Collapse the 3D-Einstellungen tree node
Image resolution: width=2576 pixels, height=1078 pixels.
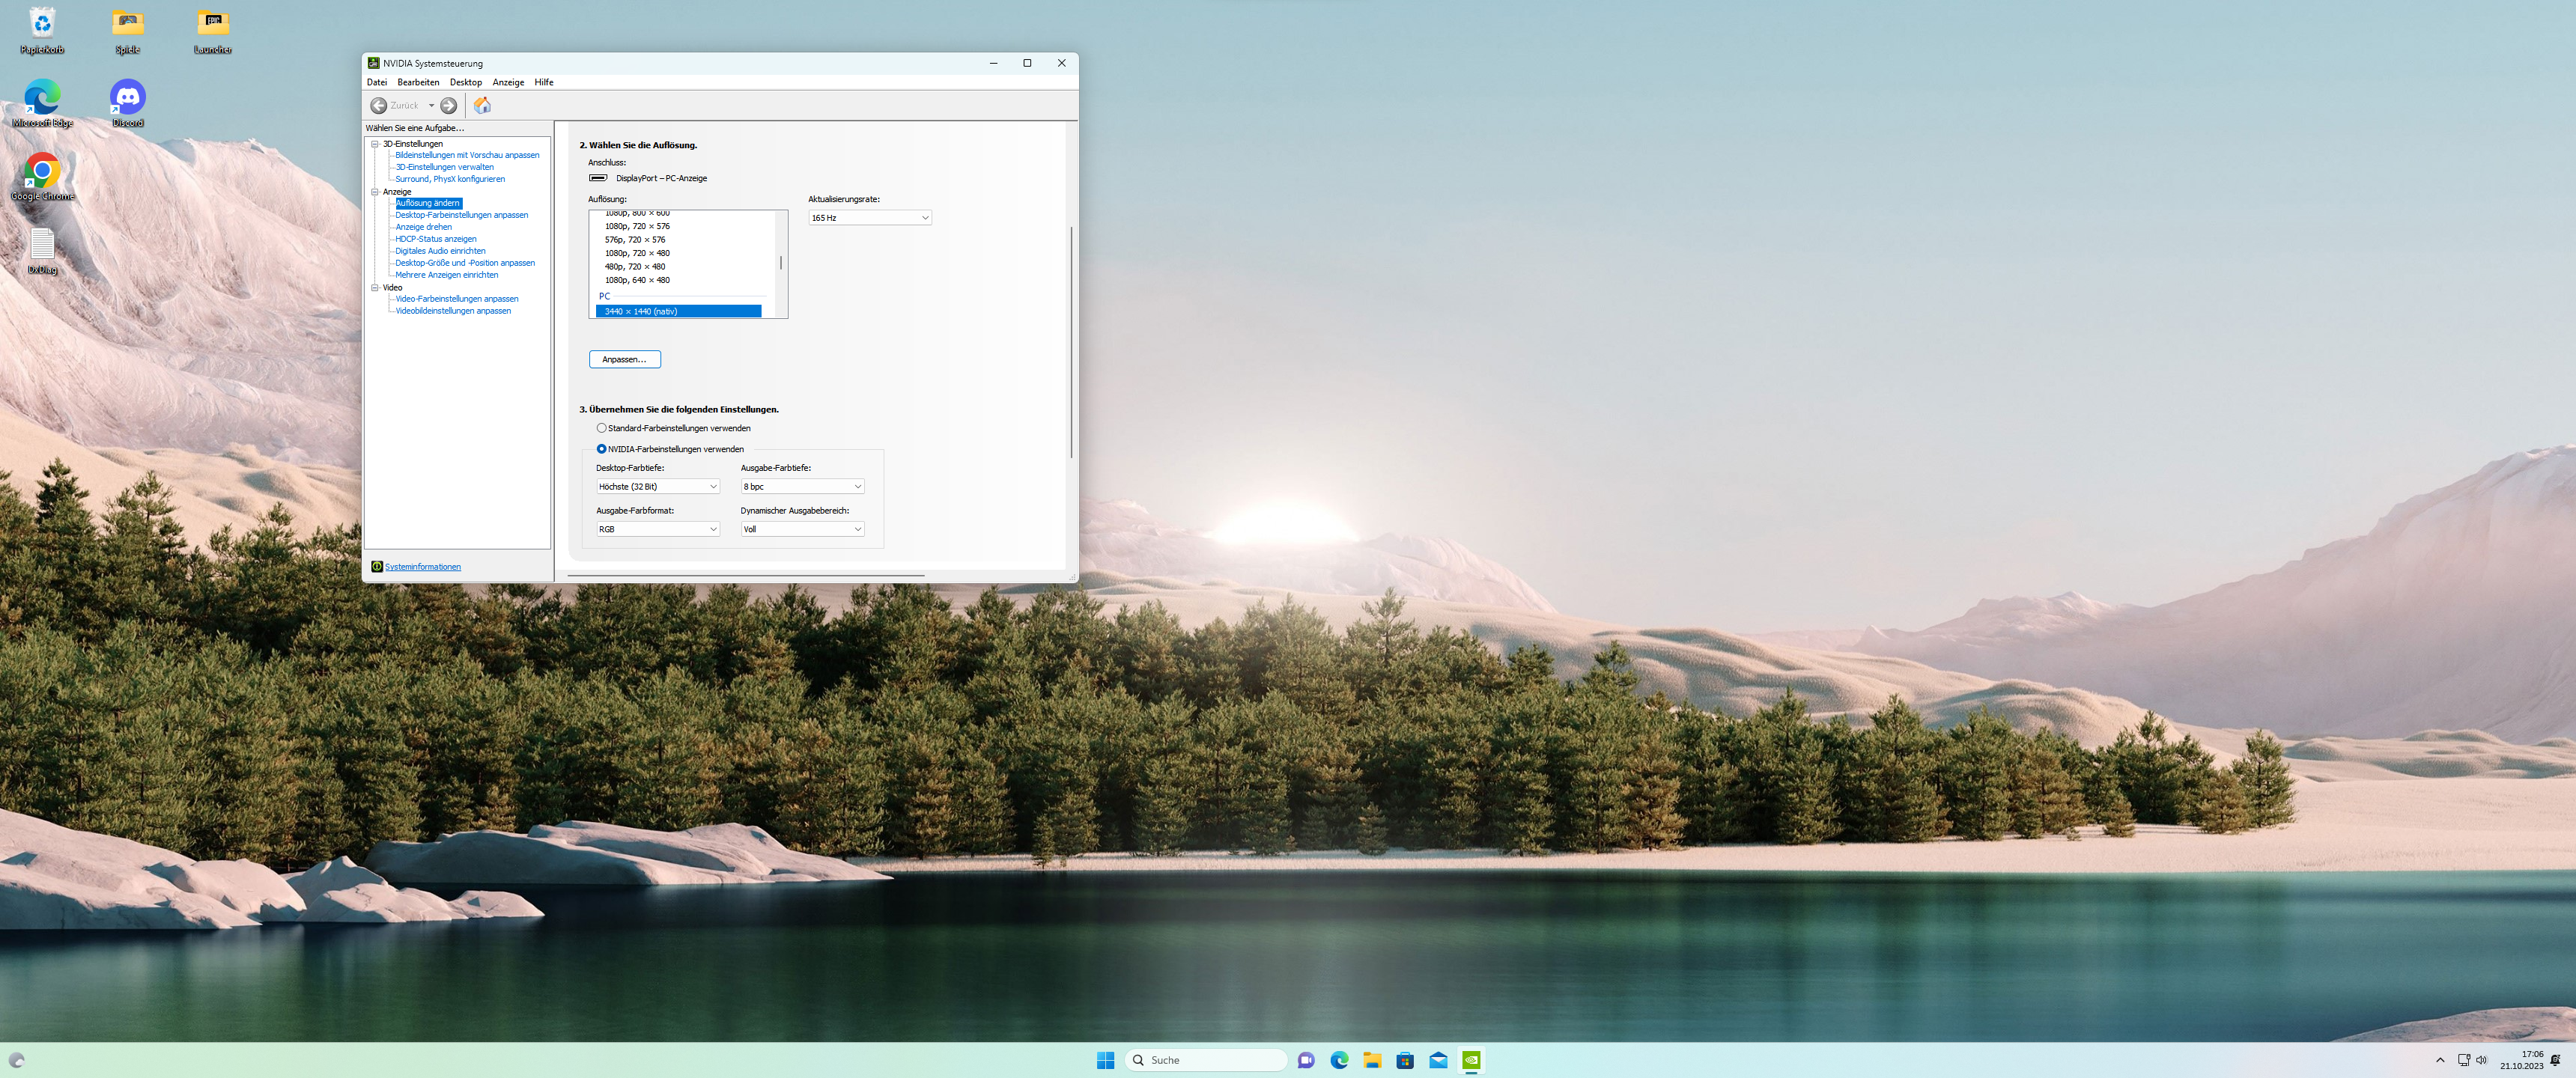click(x=375, y=144)
